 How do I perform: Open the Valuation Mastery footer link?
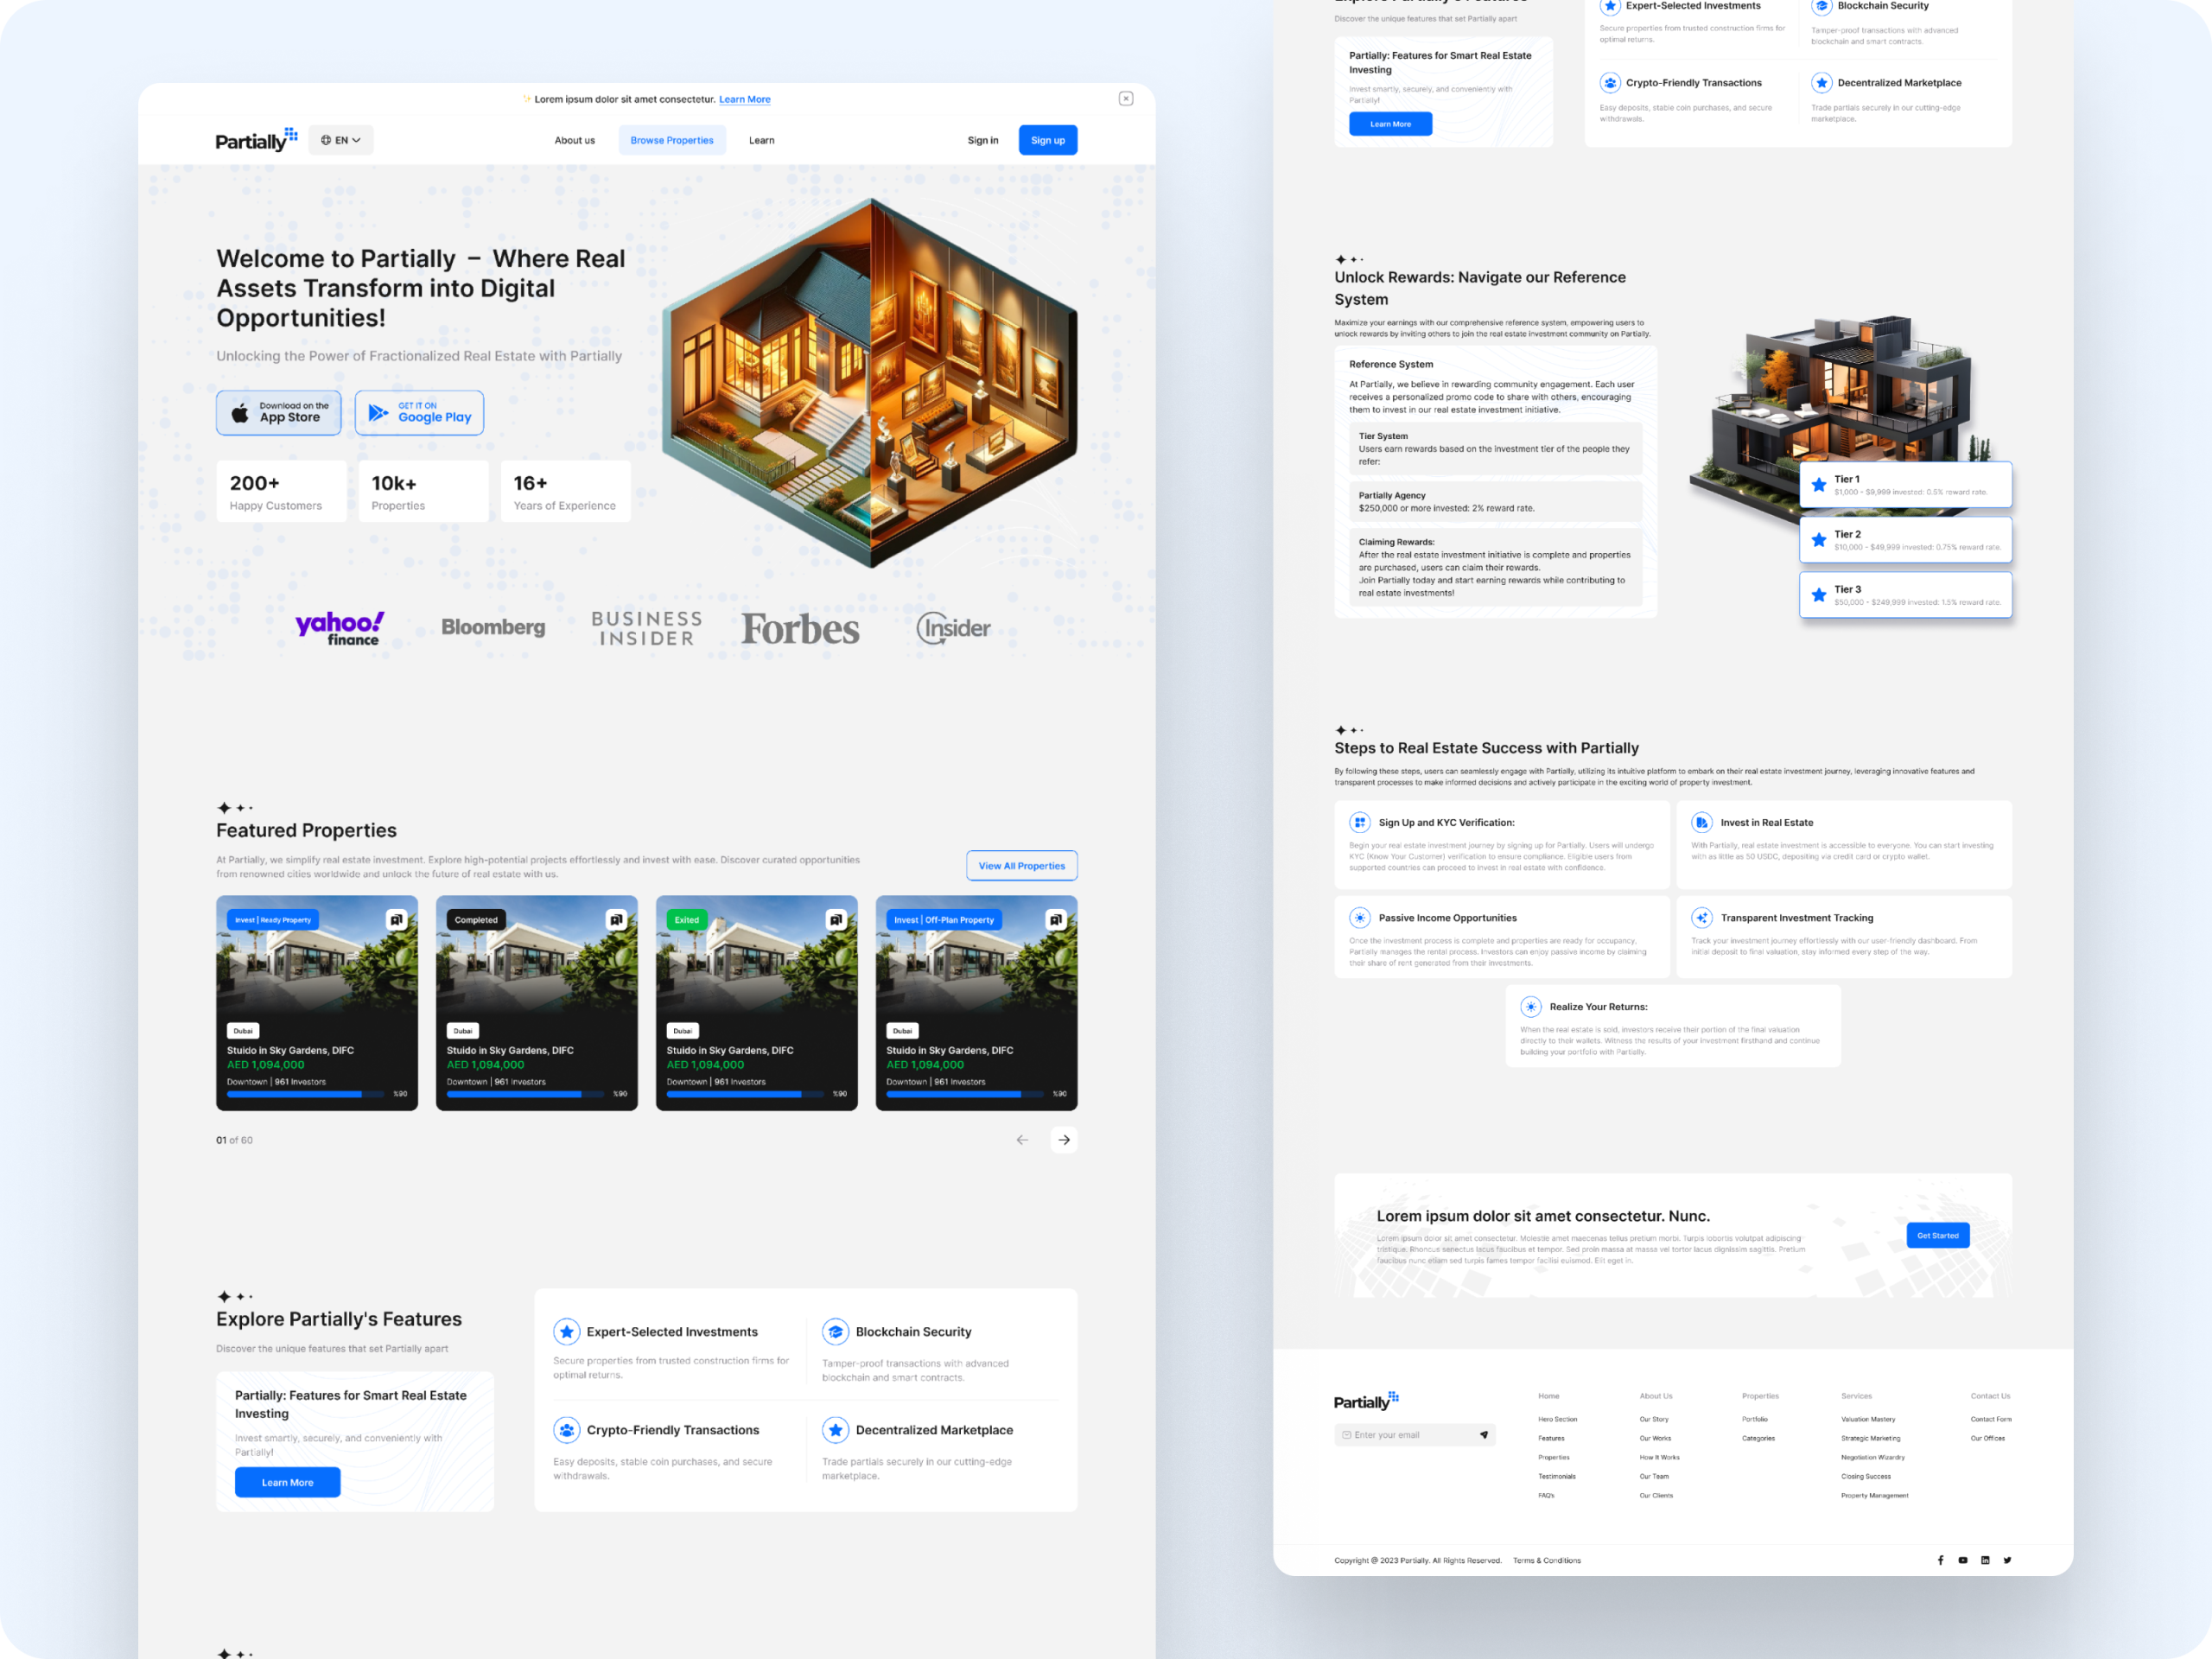[x=1868, y=1419]
